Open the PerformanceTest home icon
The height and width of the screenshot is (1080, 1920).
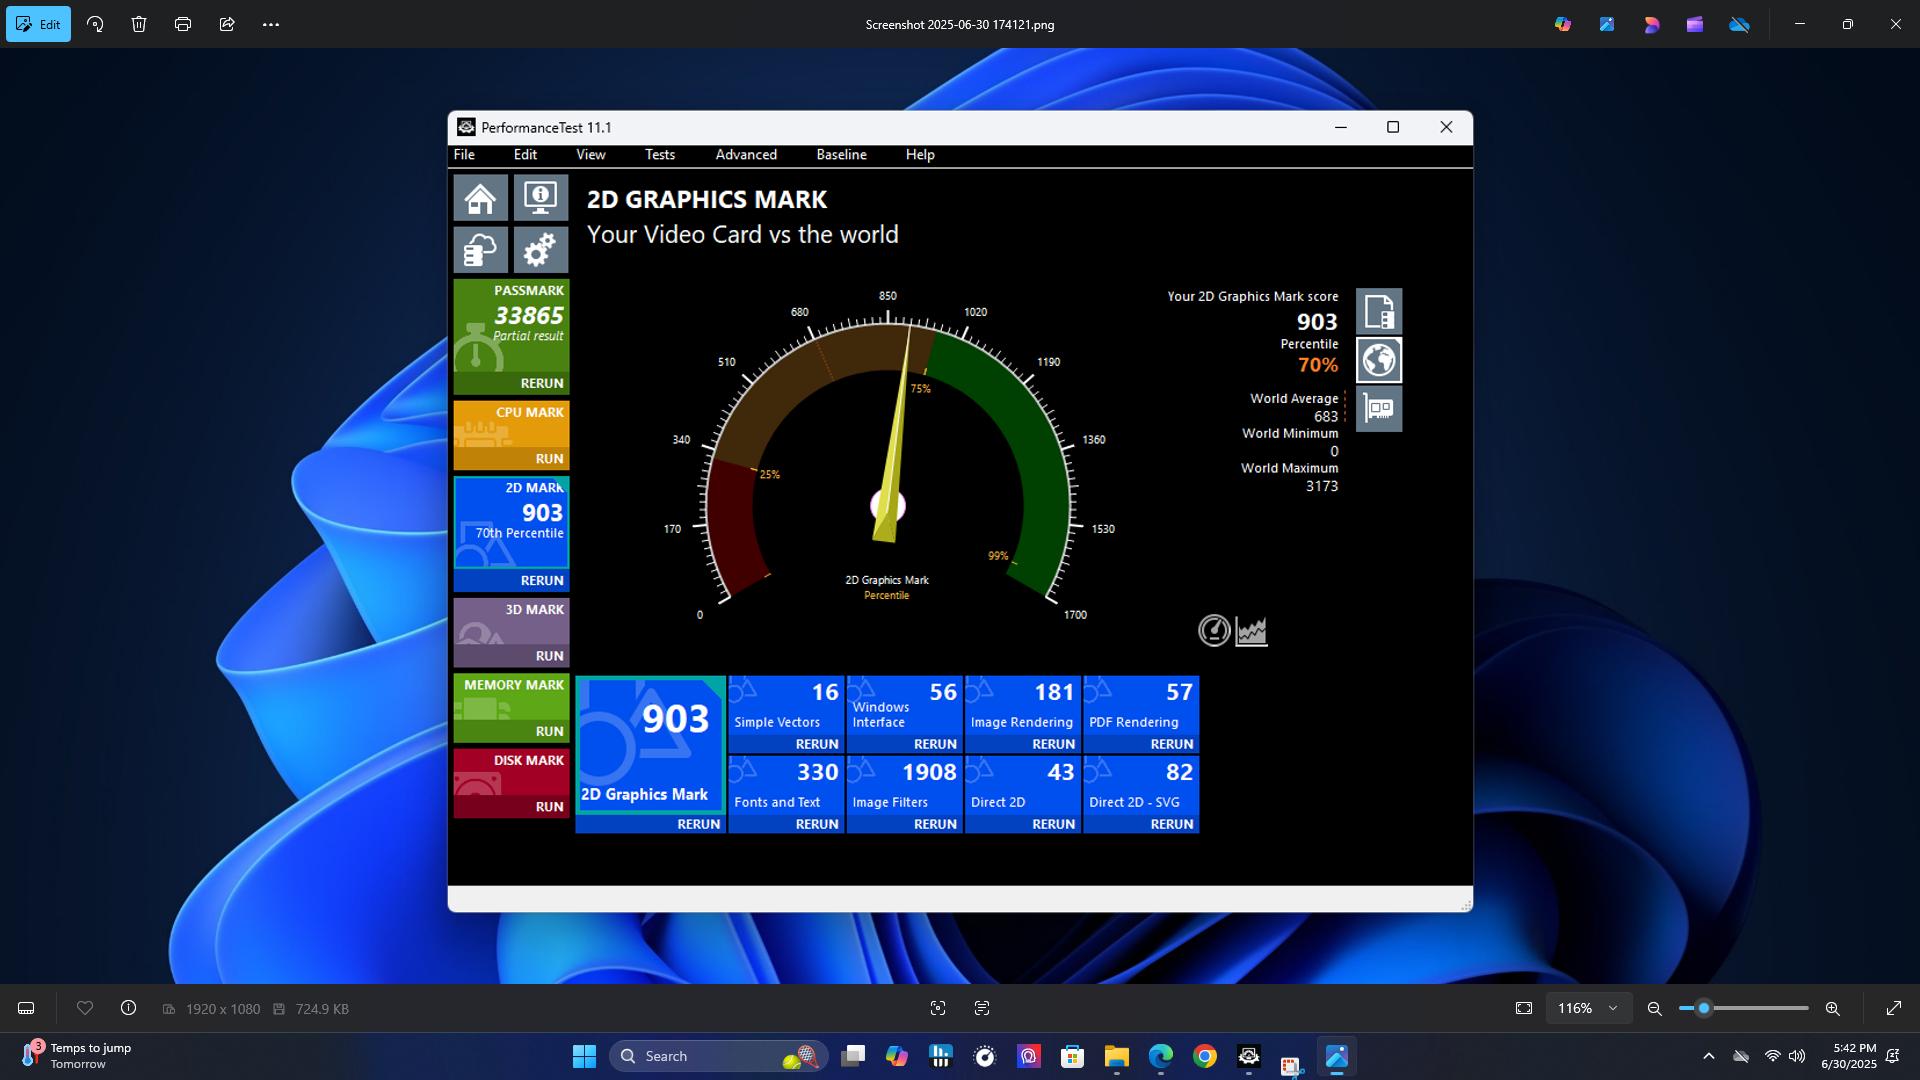tap(480, 198)
